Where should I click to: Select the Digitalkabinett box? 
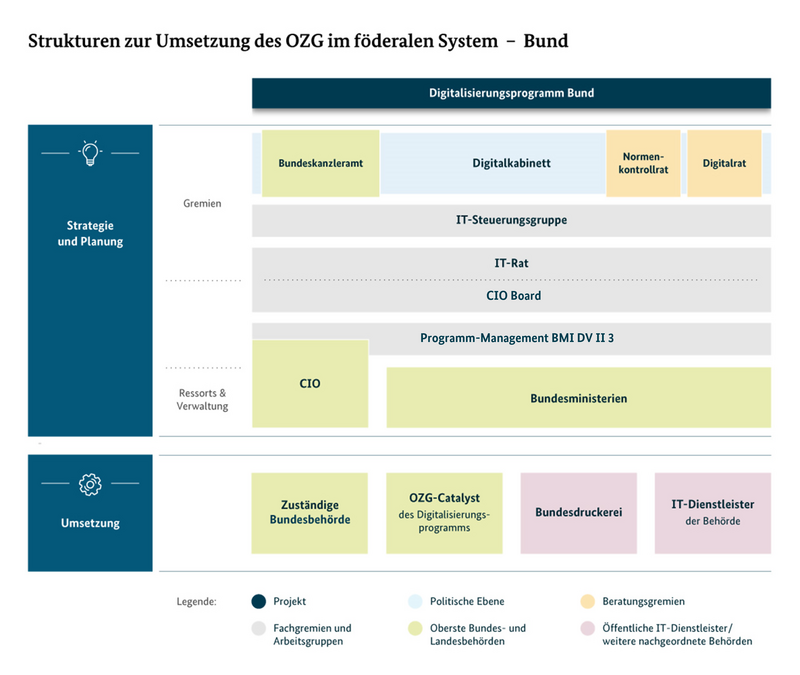click(512, 161)
